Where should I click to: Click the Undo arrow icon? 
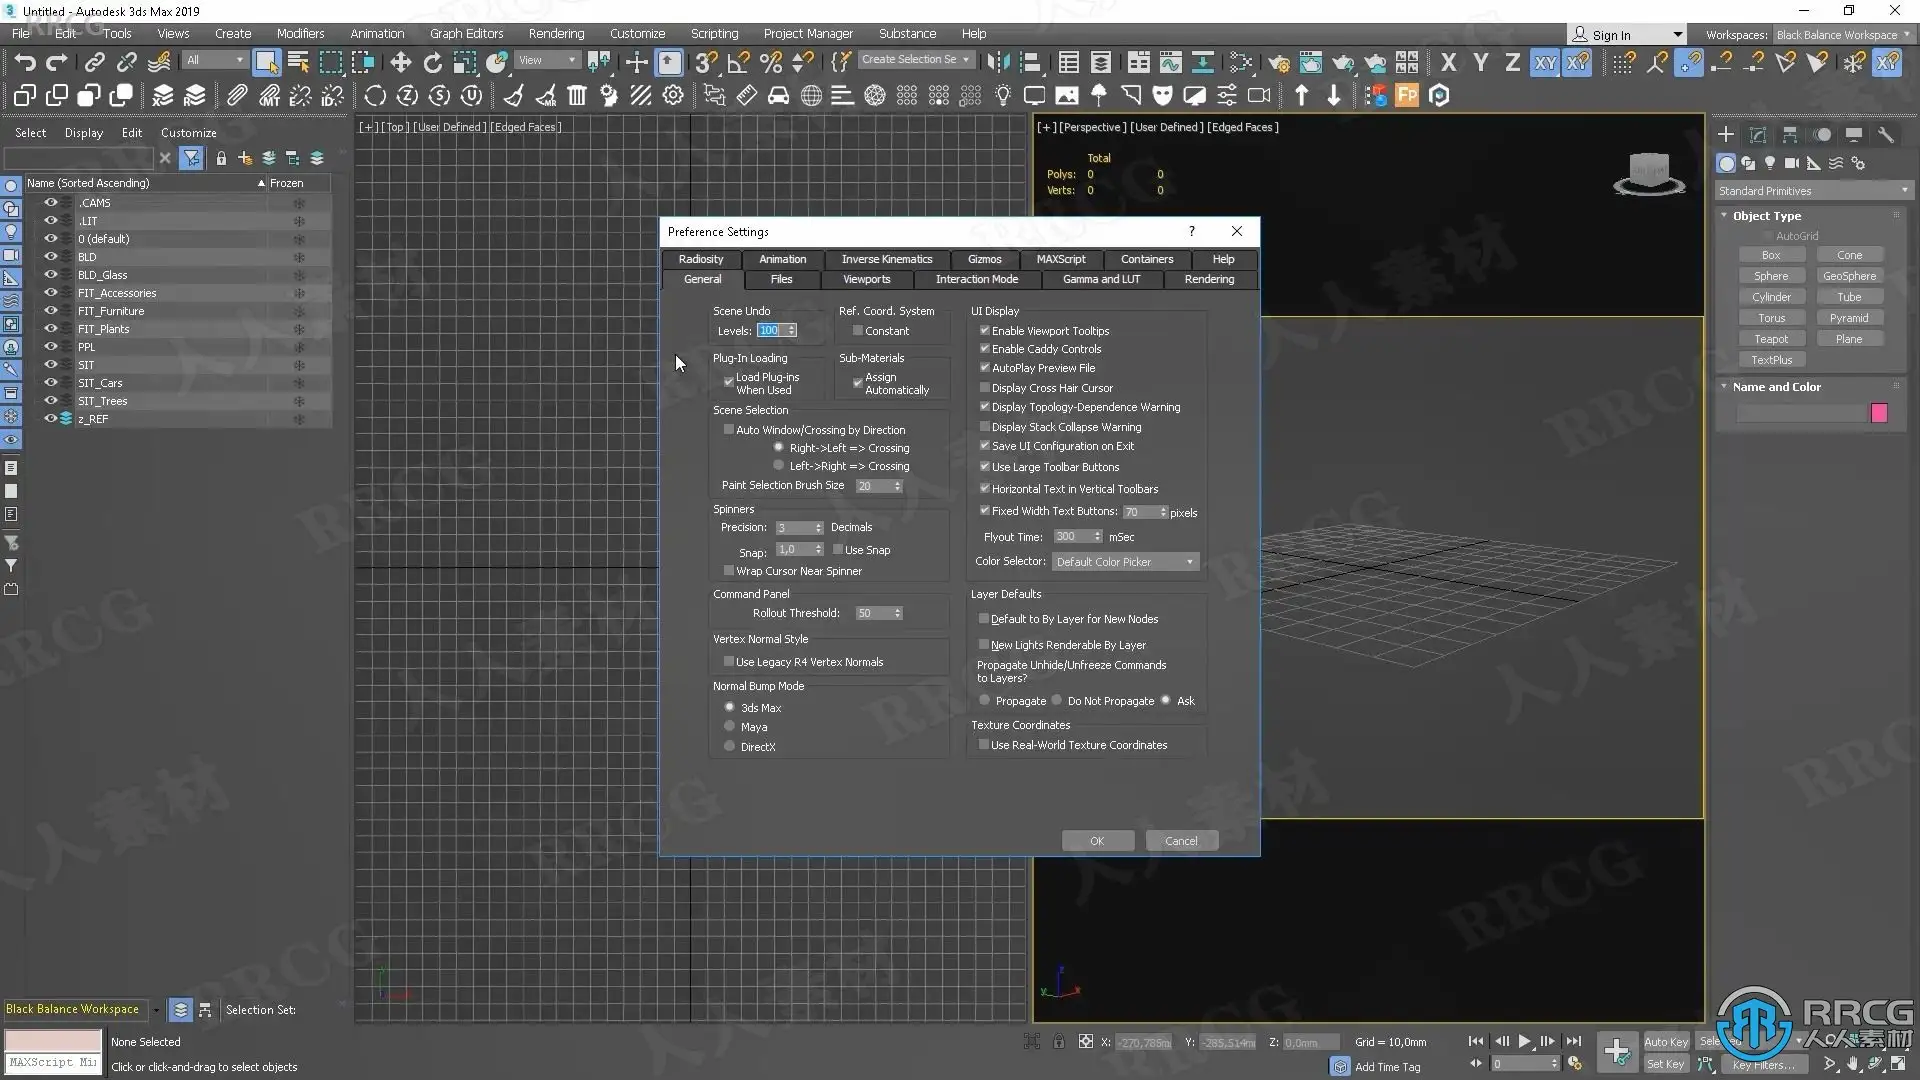click(25, 62)
